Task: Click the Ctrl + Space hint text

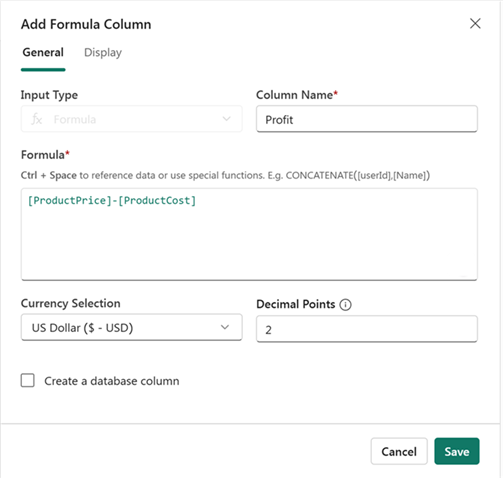Action: [225, 175]
